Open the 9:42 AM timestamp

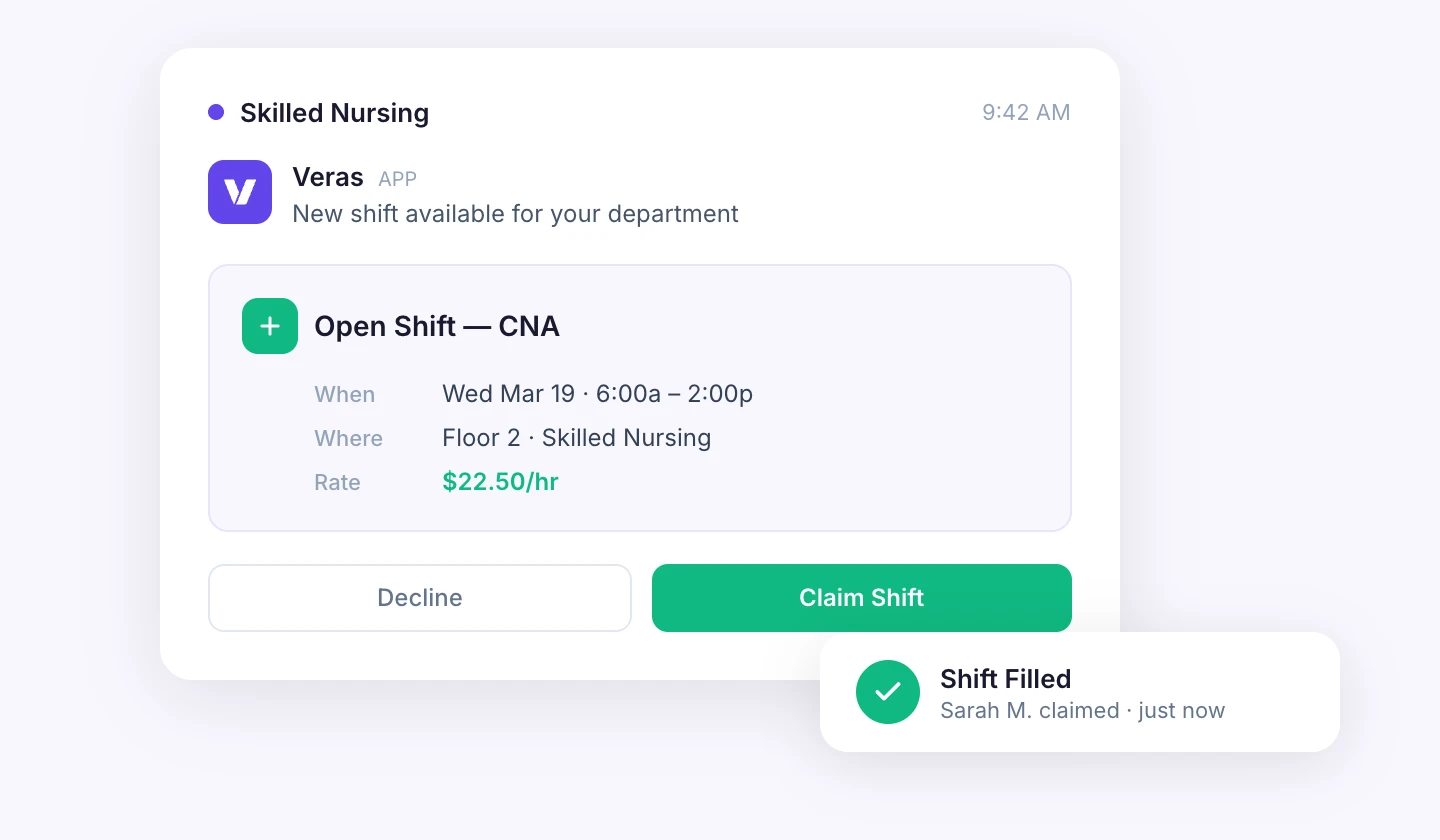(1026, 112)
